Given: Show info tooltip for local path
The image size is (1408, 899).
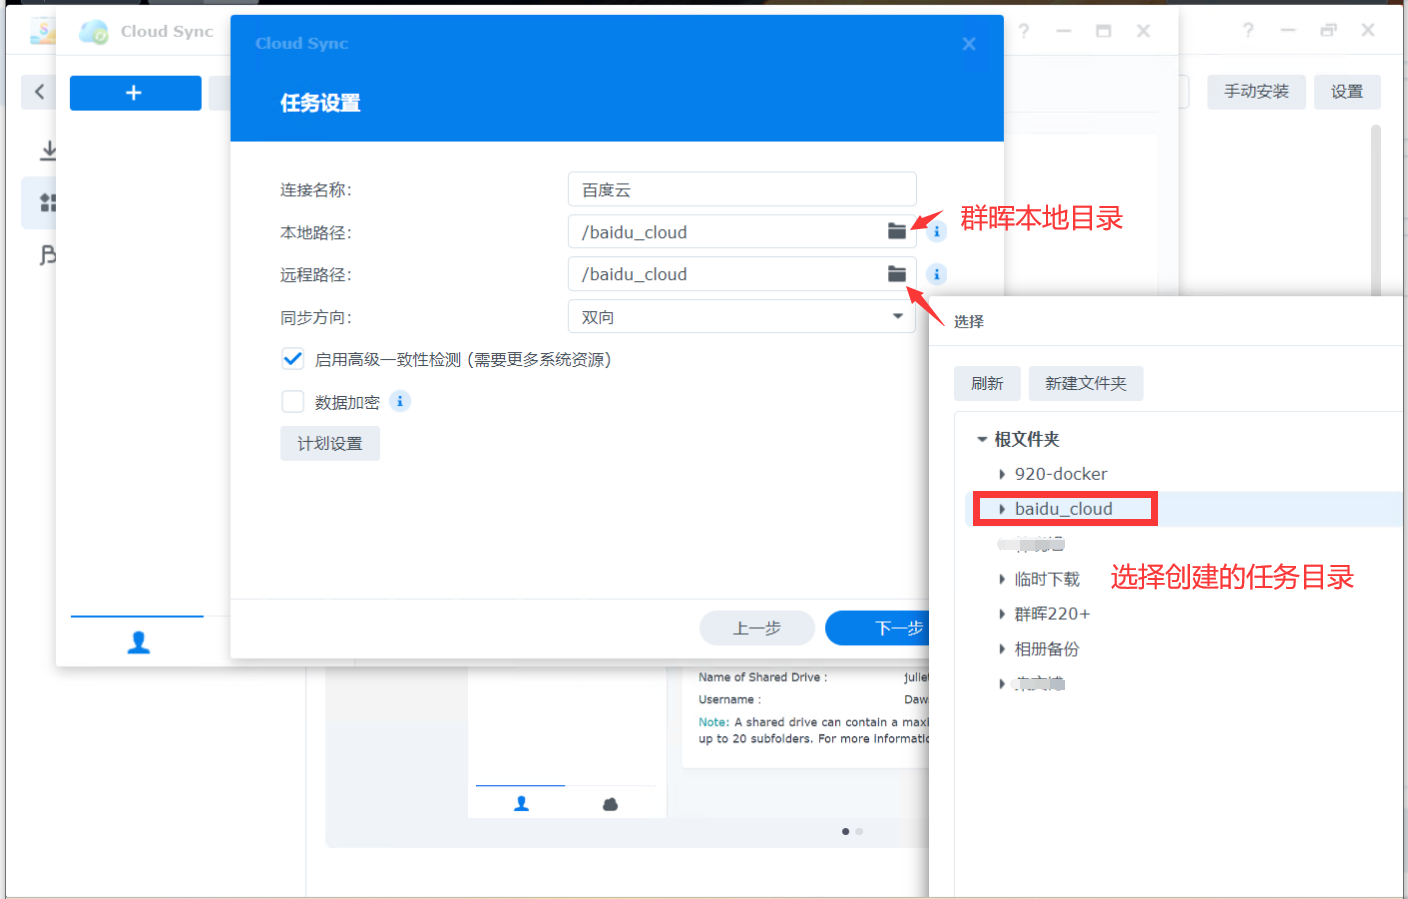Looking at the screenshot, I should click(937, 232).
